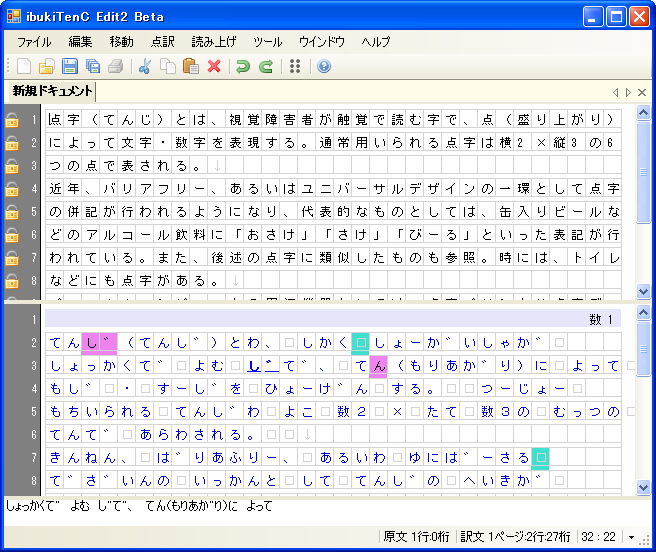Click the braille pane scrollbar thumb
This screenshot has height=552, width=656.
(643, 349)
